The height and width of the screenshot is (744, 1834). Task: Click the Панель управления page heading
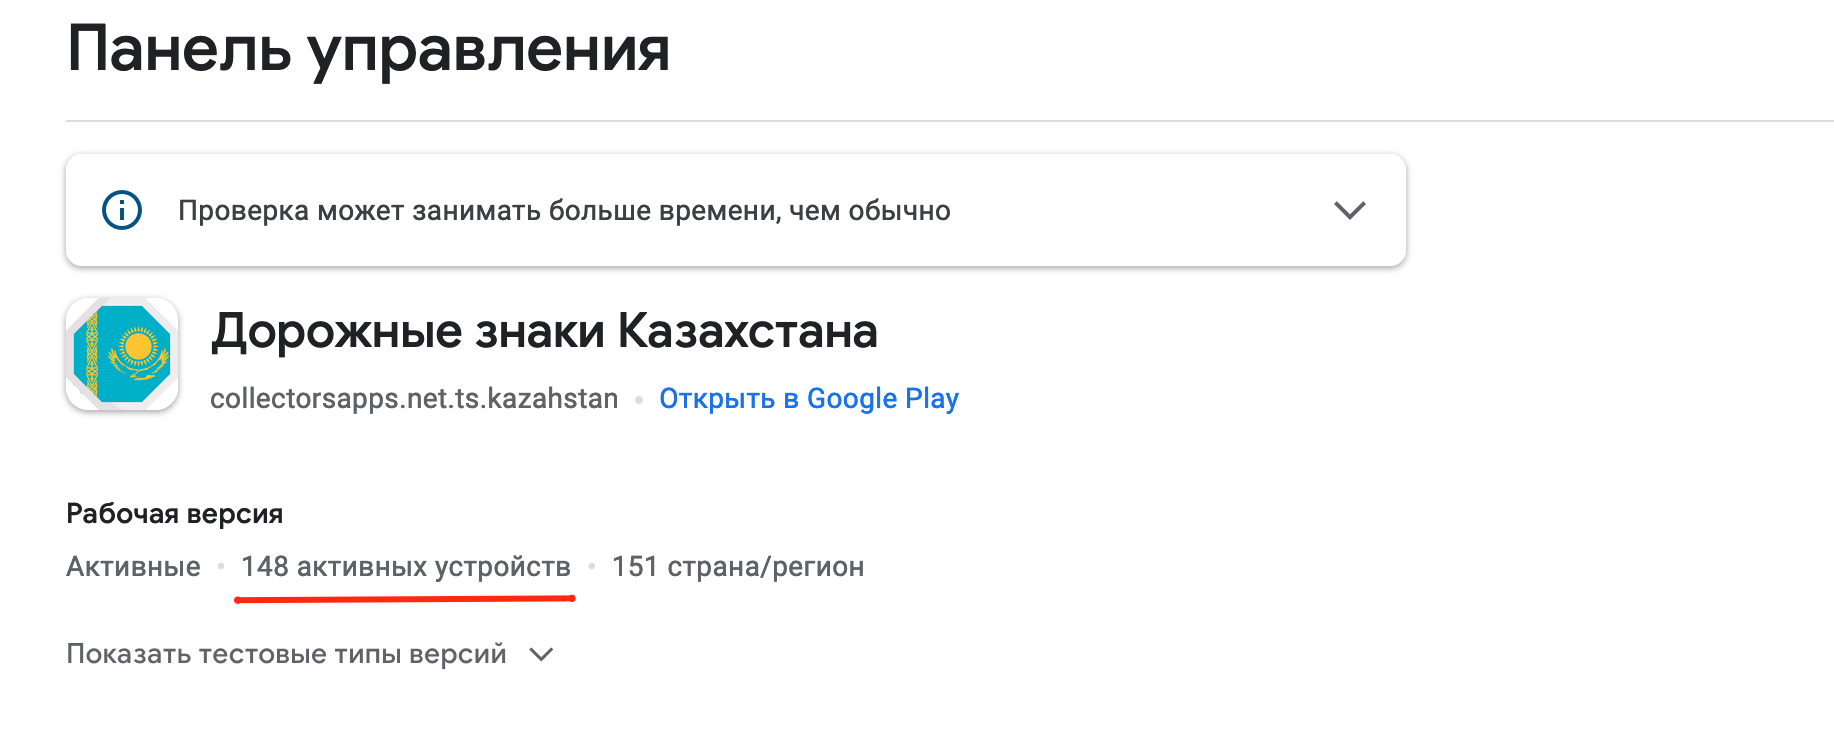368,50
